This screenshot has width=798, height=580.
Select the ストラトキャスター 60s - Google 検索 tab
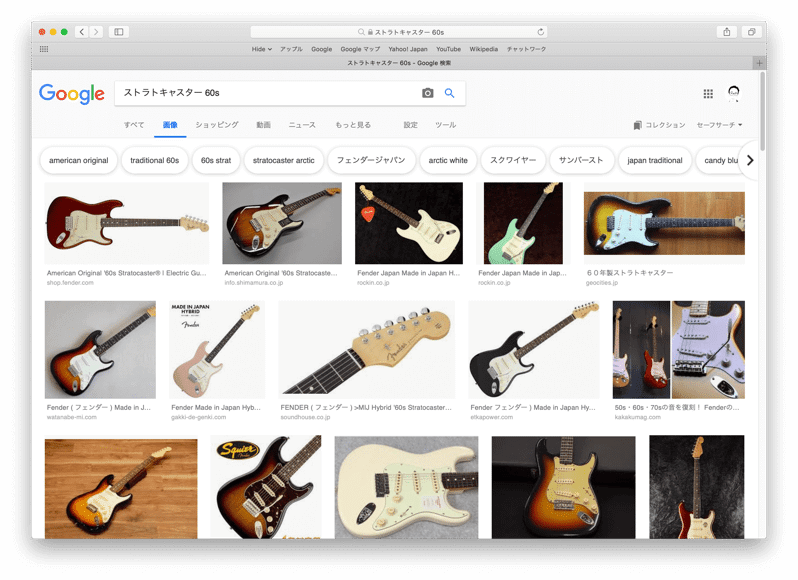tap(399, 63)
